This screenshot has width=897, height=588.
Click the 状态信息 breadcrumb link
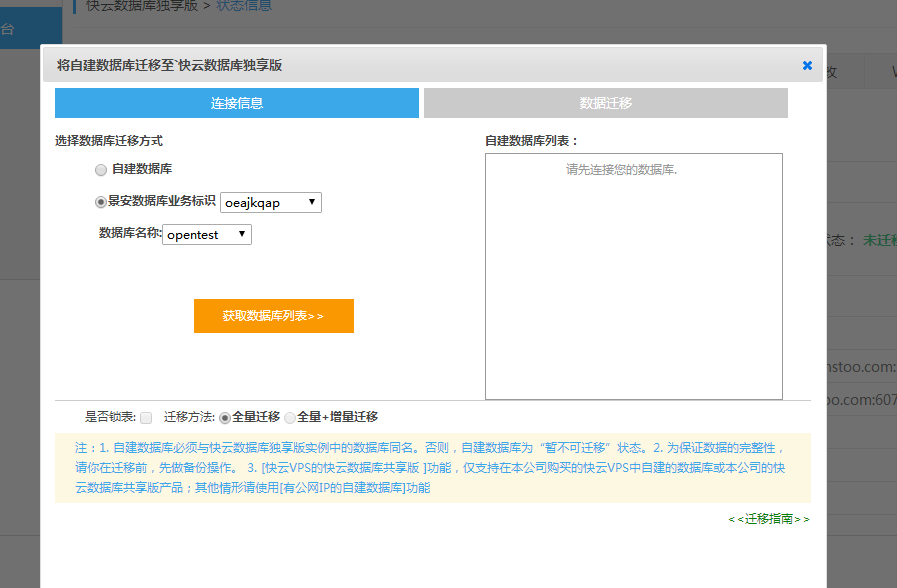click(x=243, y=6)
